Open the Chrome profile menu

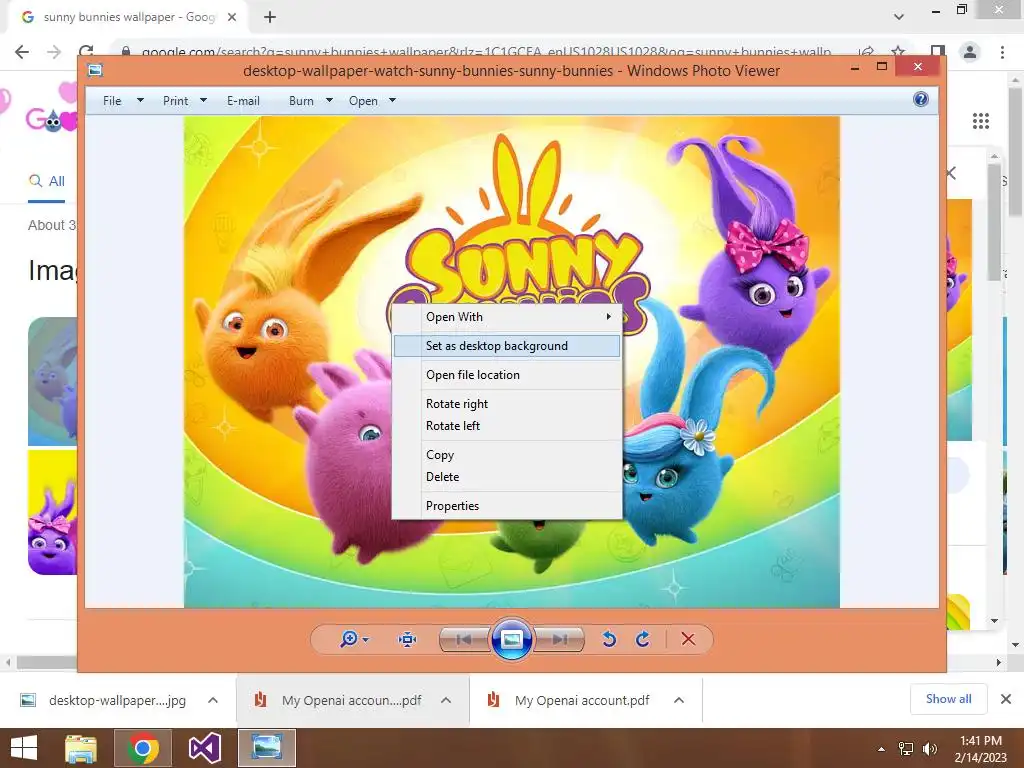(x=970, y=52)
